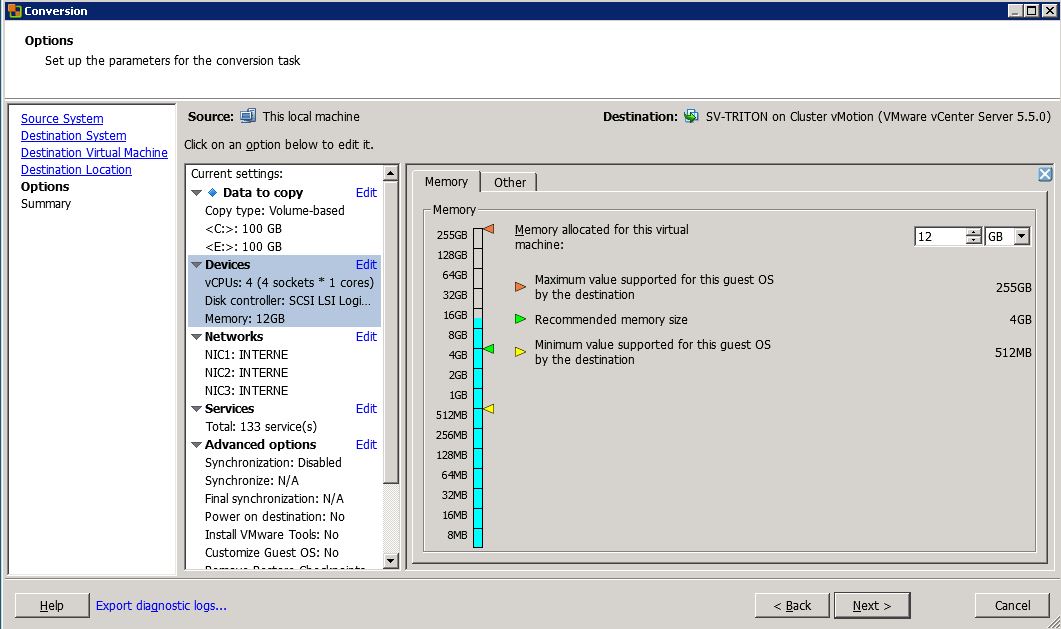Select 'Synchronization: Disabled' row
The image size is (1061, 629).
point(273,463)
